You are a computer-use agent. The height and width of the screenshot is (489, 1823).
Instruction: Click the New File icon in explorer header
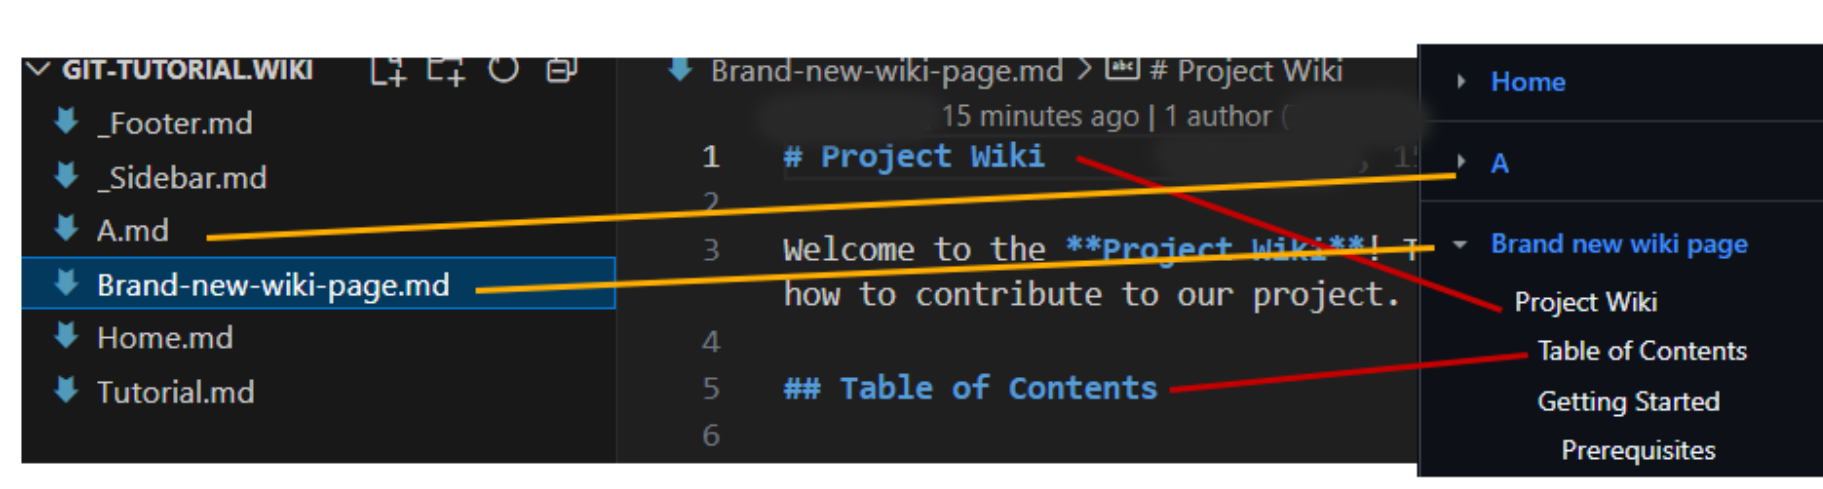click(x=388, y=71)
